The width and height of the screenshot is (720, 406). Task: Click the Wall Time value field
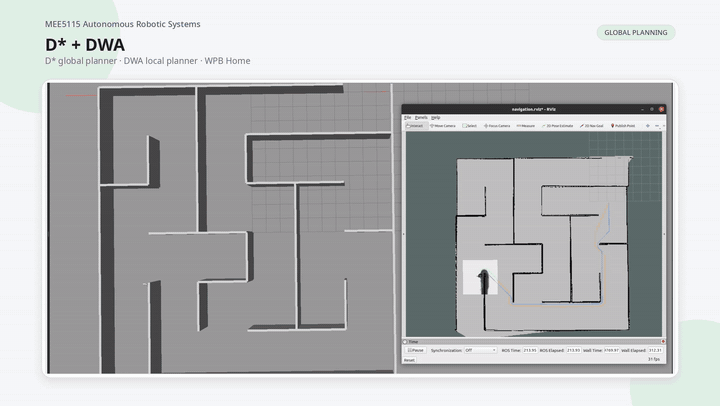pyautogui.click(x=611, y=350)
